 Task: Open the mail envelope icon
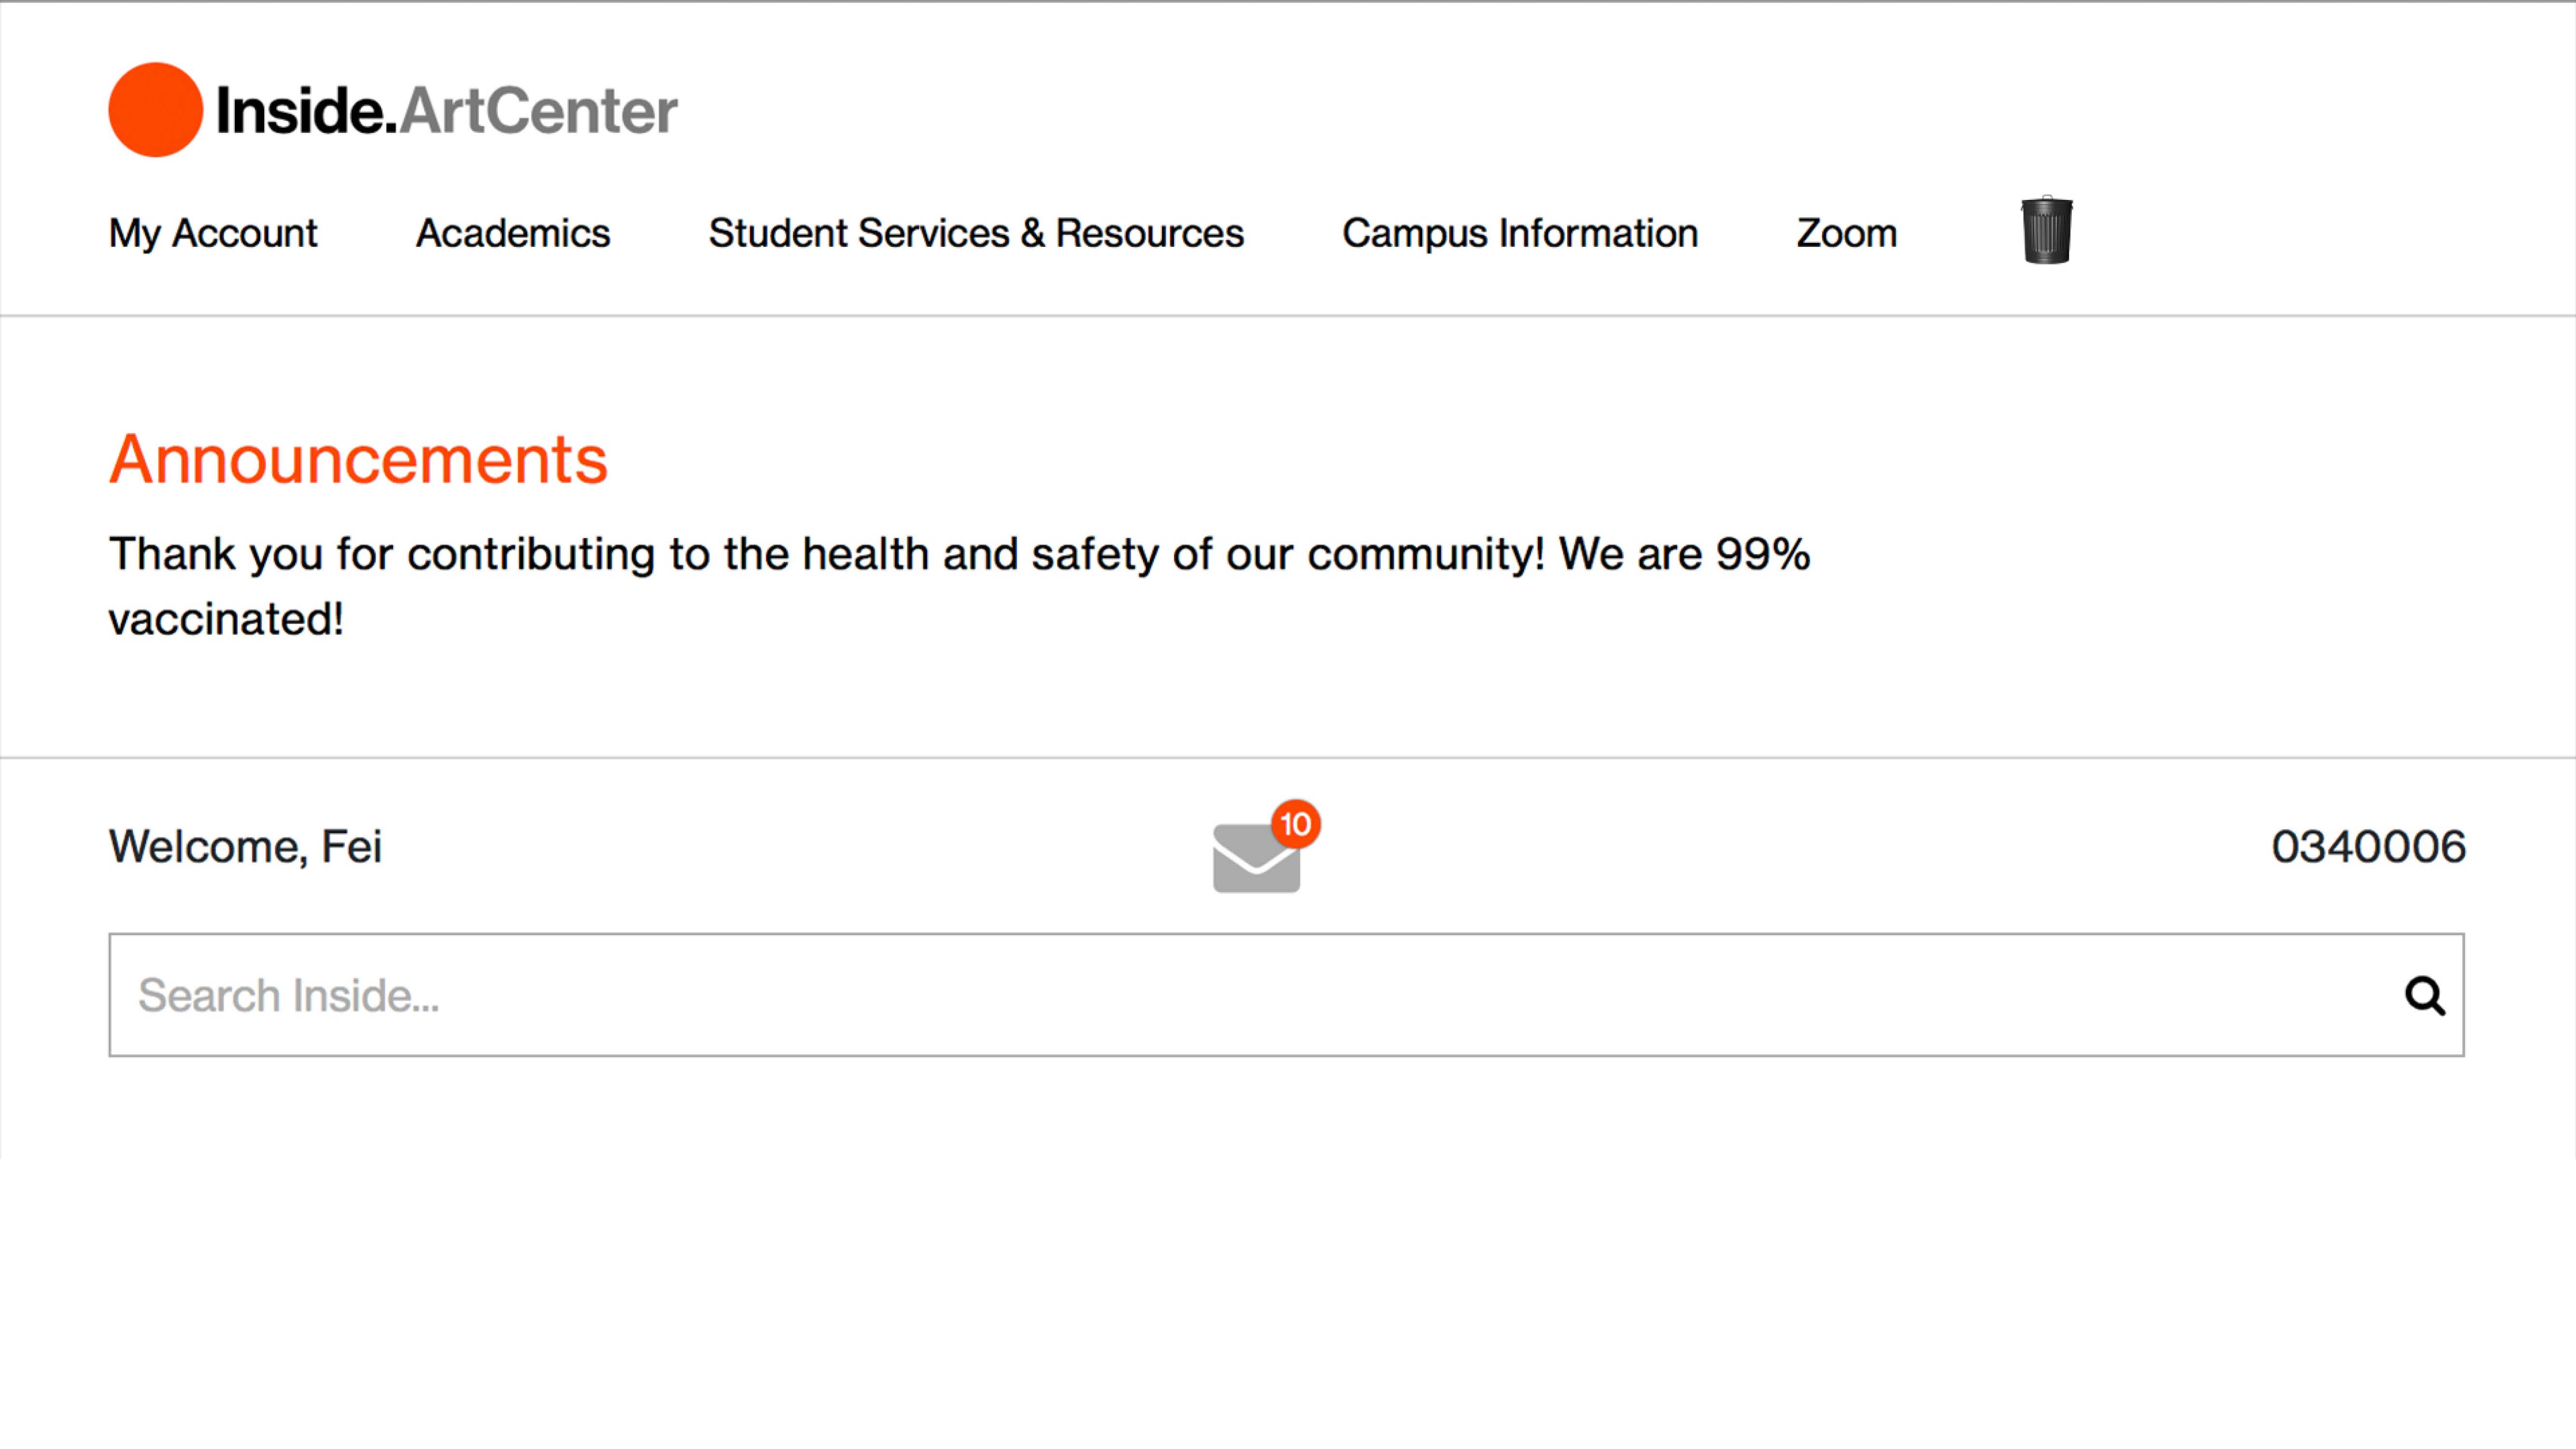(x=1255, y=859)
